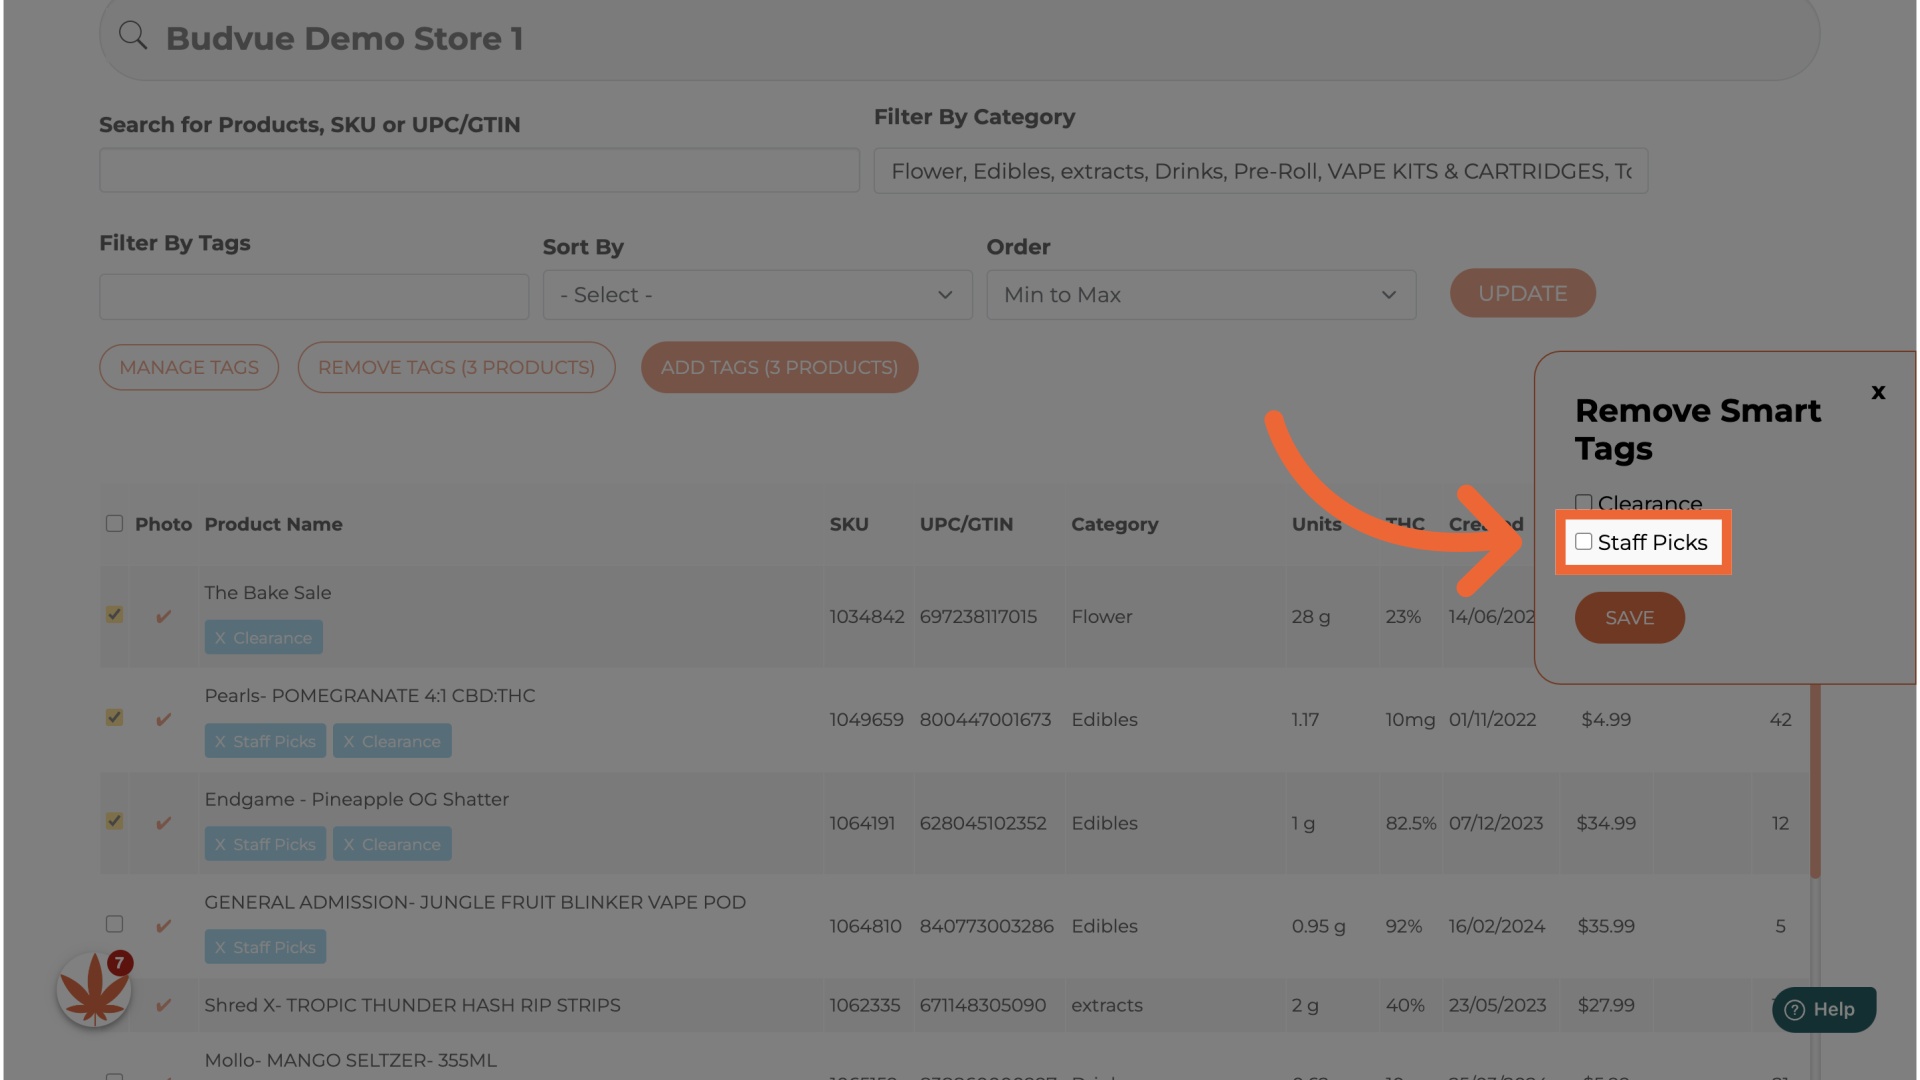
Task: Toggle the select-all header checkbox
Action: [x=115, y=524]
